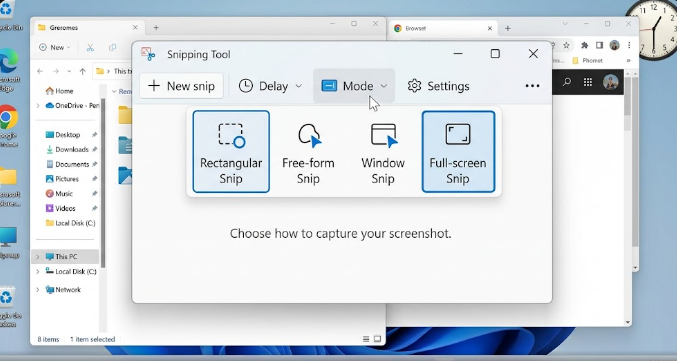Viewport: 677px width, 361px height.
Task: Open a new Chrome tab
Action: (508, 28)
